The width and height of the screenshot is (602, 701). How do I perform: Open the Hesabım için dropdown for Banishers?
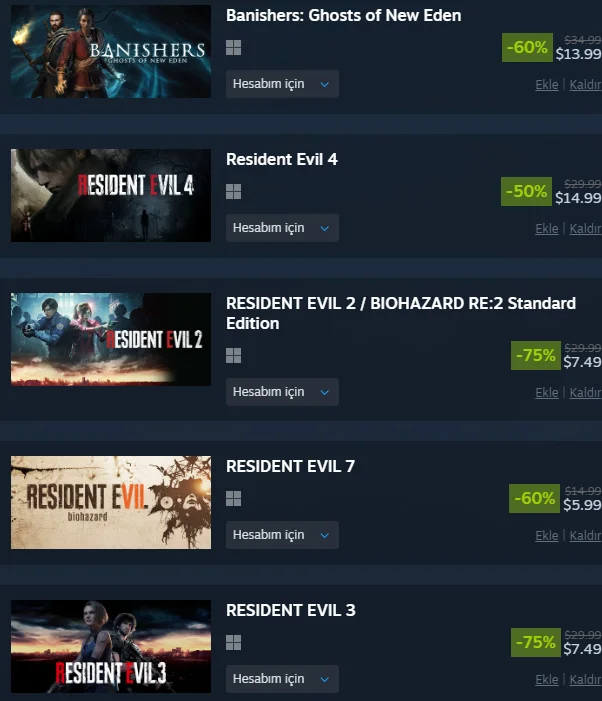click(282, 84)
